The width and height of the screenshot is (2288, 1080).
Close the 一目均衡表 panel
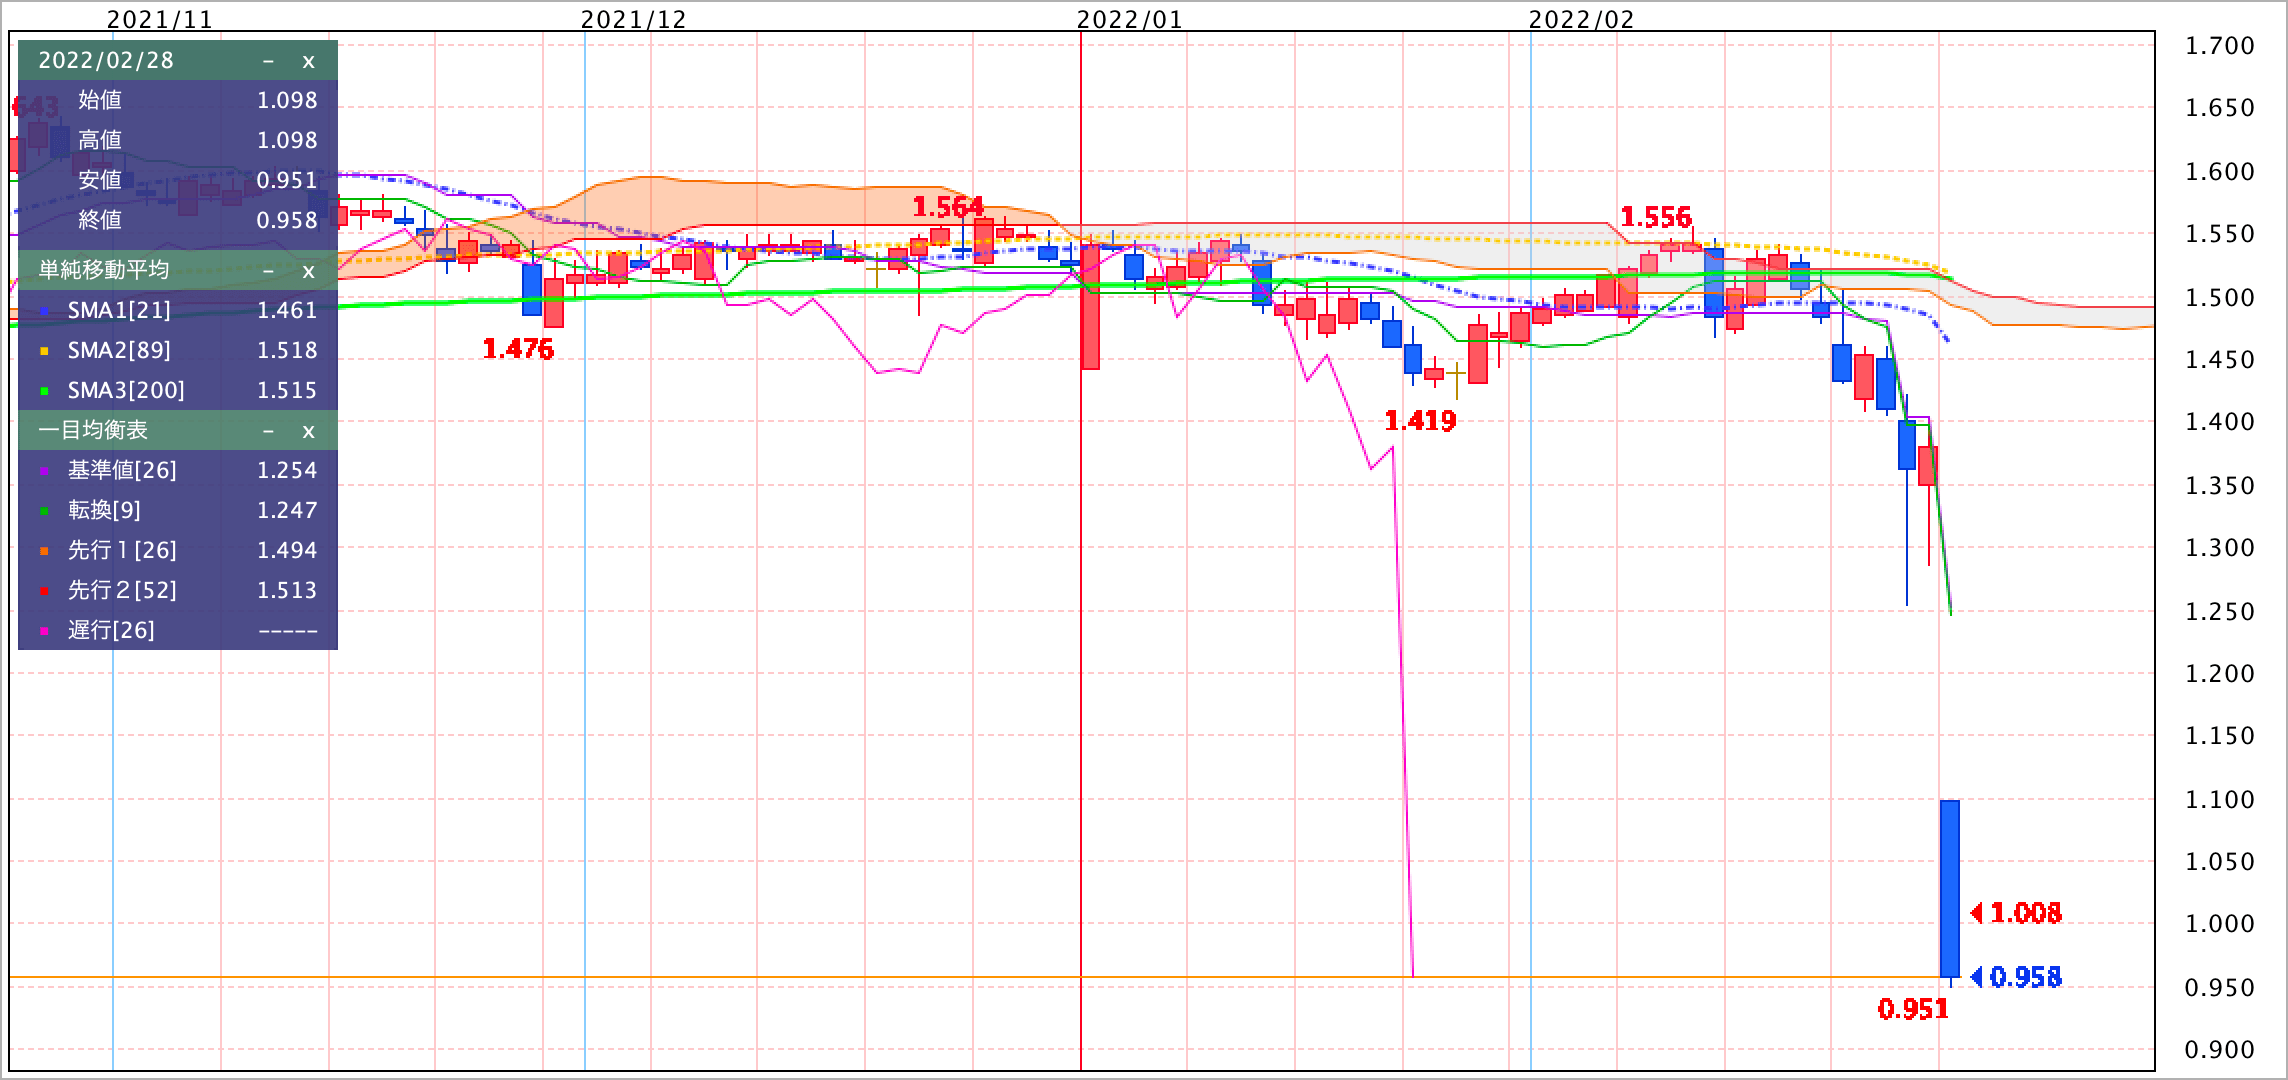tap(308, 431)
